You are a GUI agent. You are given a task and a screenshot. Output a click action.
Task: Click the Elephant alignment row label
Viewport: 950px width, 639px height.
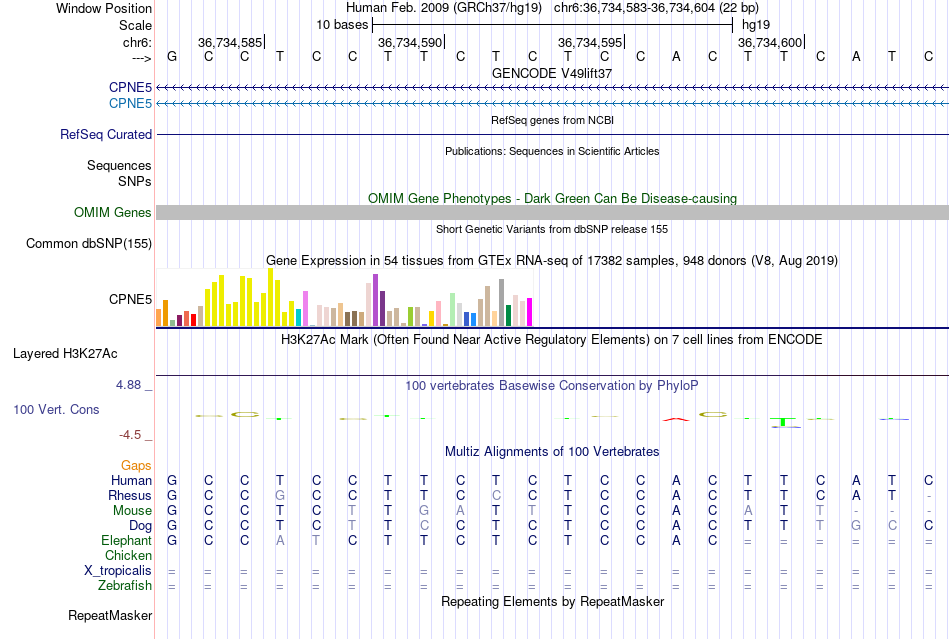point(126,540)
